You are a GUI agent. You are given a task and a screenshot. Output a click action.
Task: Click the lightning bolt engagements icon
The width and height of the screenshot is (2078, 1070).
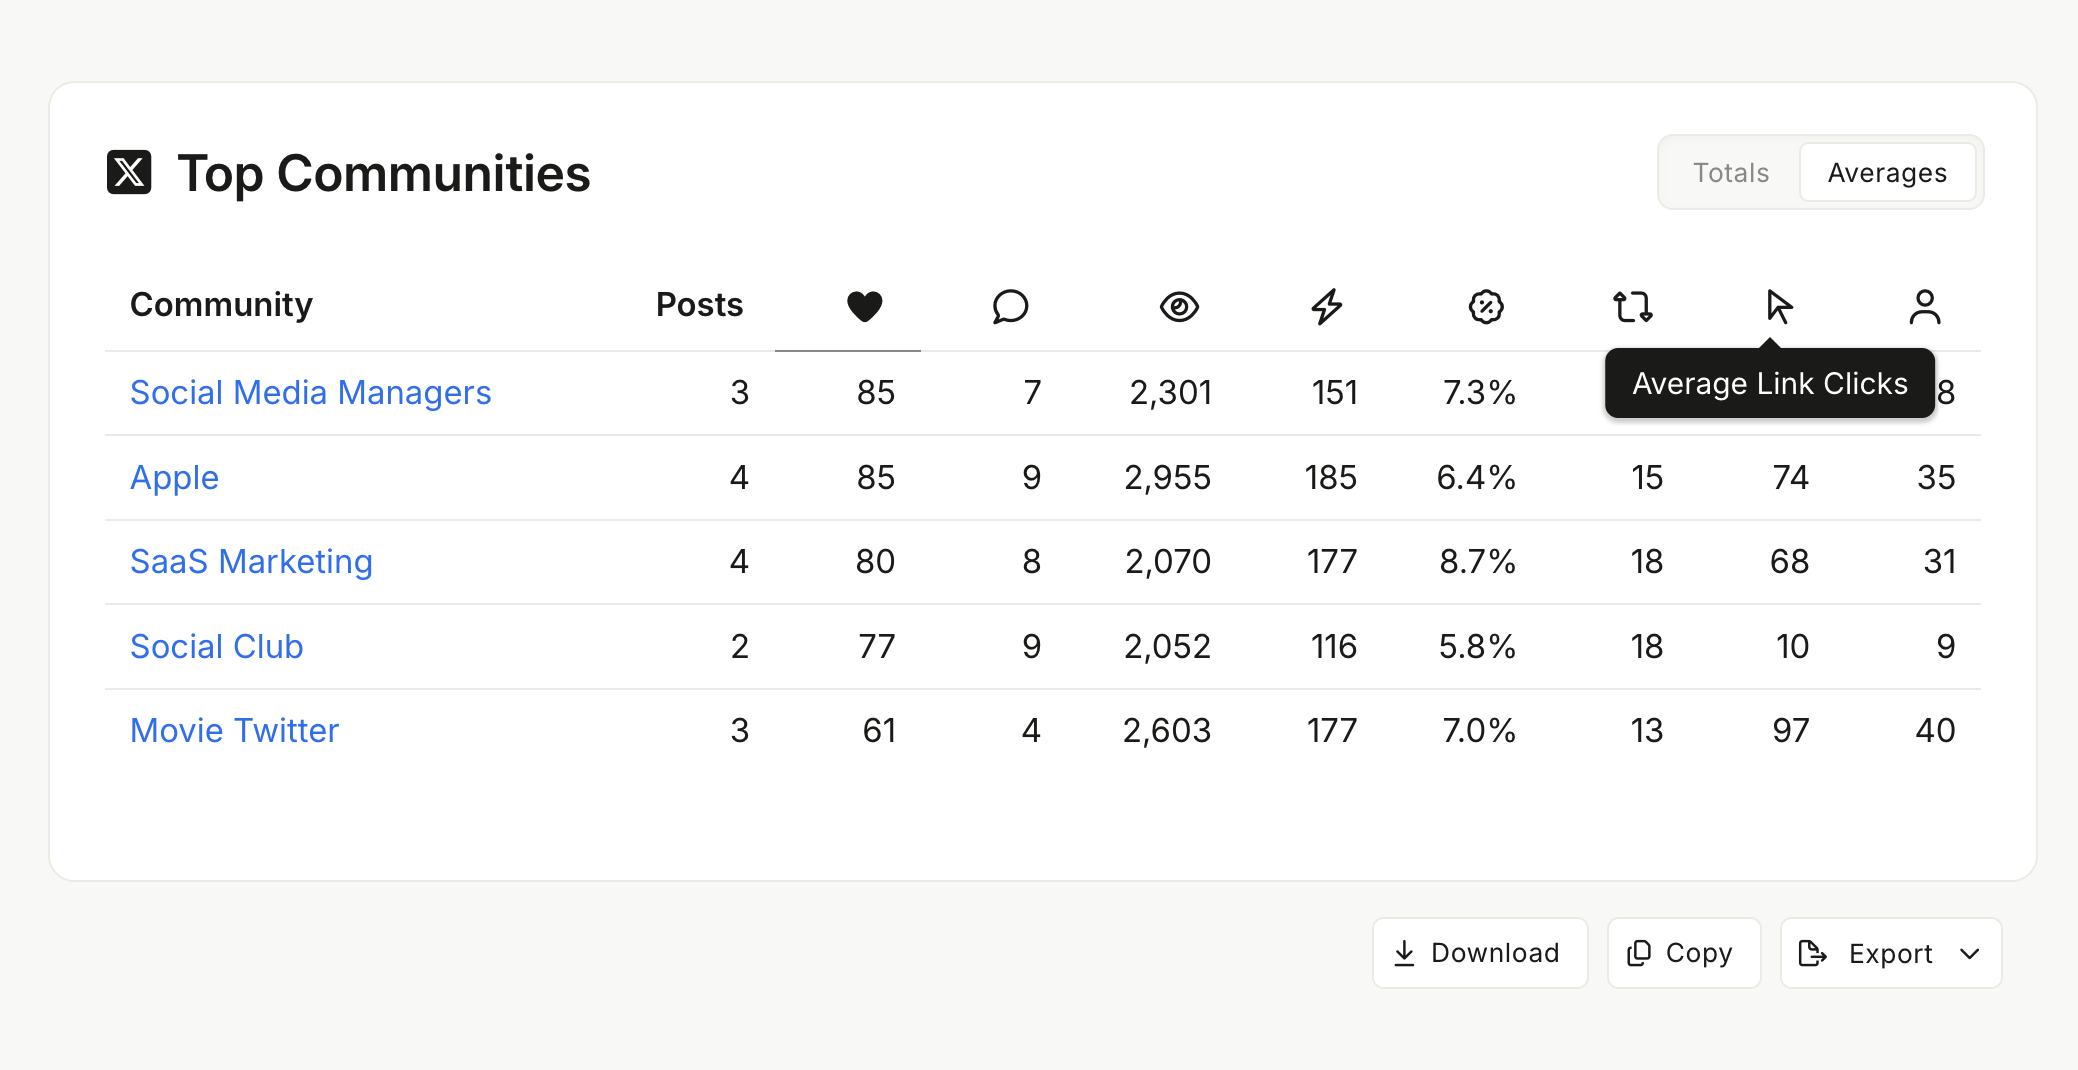[1327, 306]
